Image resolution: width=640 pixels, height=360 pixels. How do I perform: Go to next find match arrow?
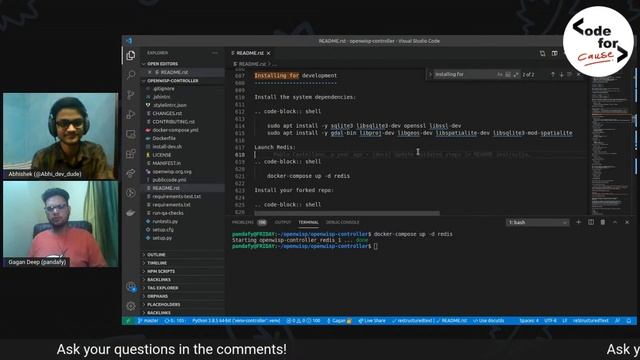click(x=561, y=74)
